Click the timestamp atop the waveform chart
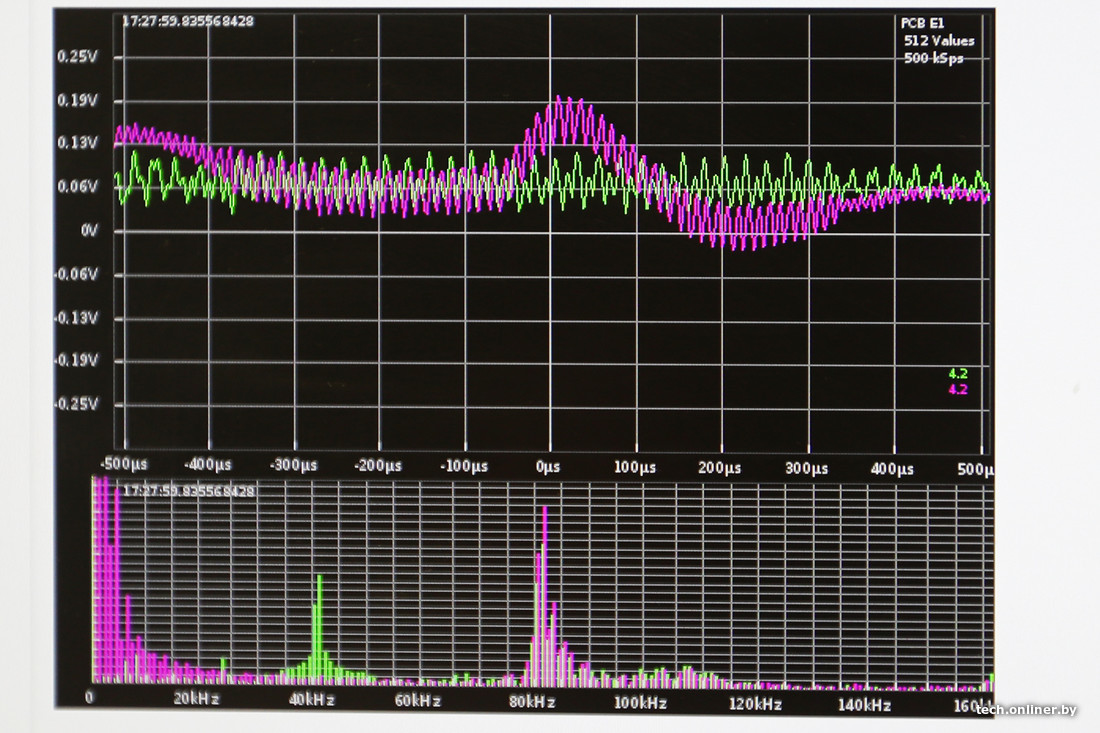The height and width of the screenshot is (733, 1100). (188, 20)
